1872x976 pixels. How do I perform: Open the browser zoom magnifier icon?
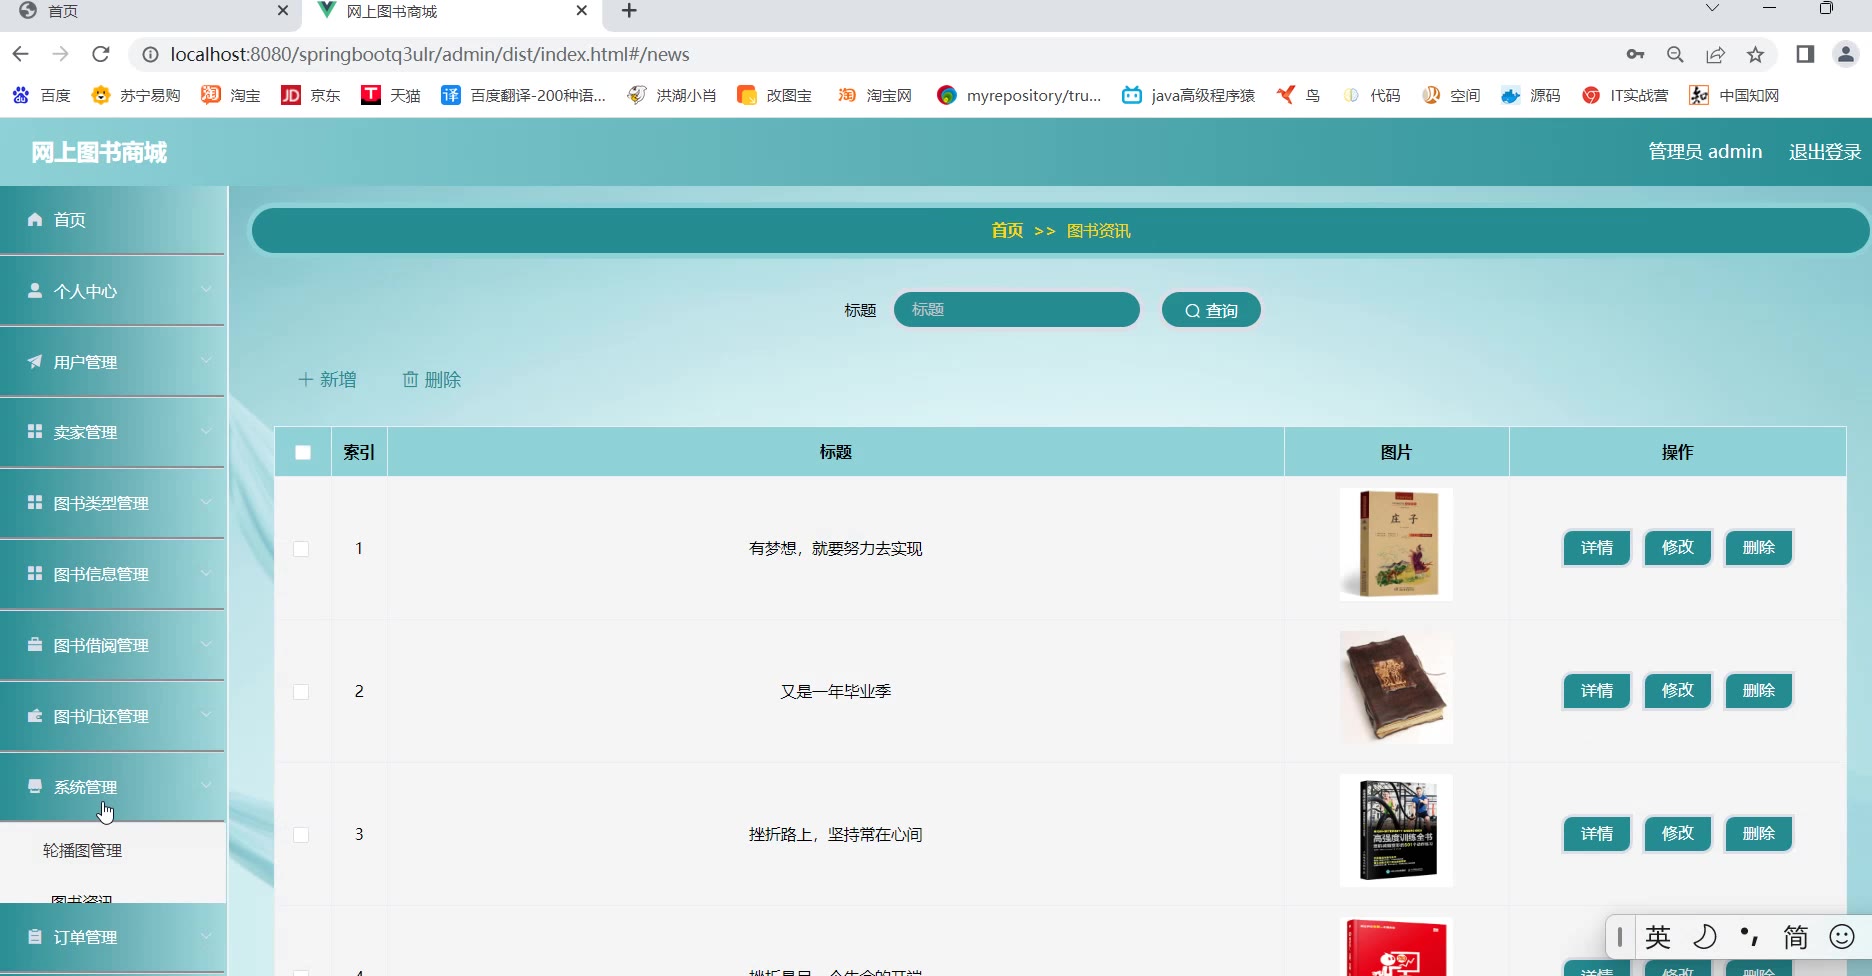pyautogui.click(x=1675, y=54)
